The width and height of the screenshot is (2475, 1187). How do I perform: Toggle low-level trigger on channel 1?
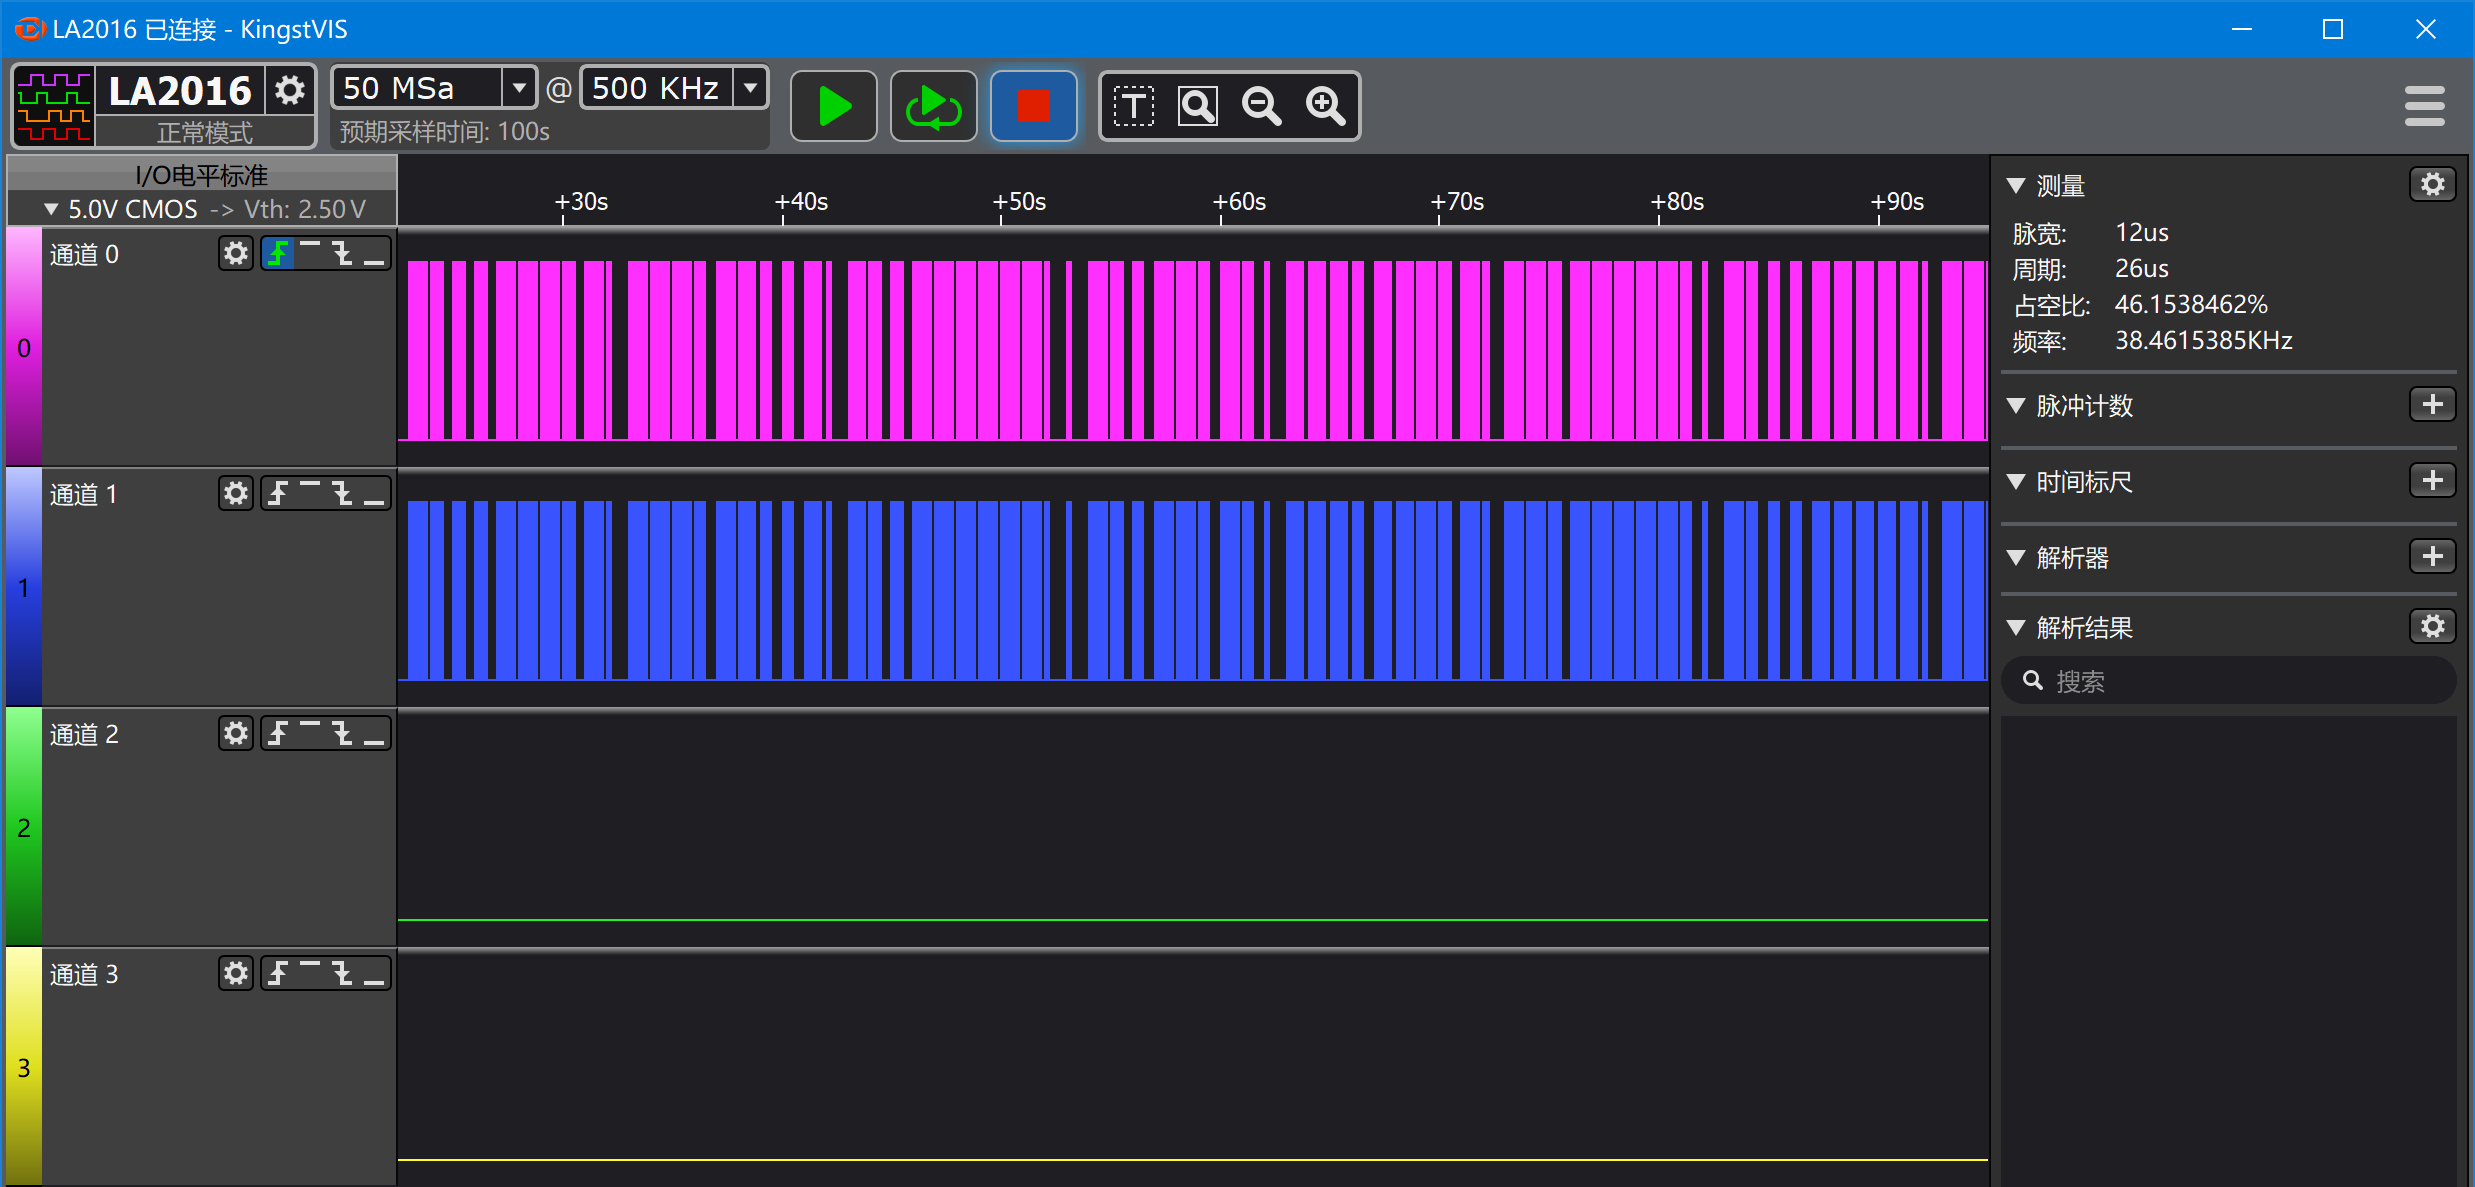coord(374,493)
